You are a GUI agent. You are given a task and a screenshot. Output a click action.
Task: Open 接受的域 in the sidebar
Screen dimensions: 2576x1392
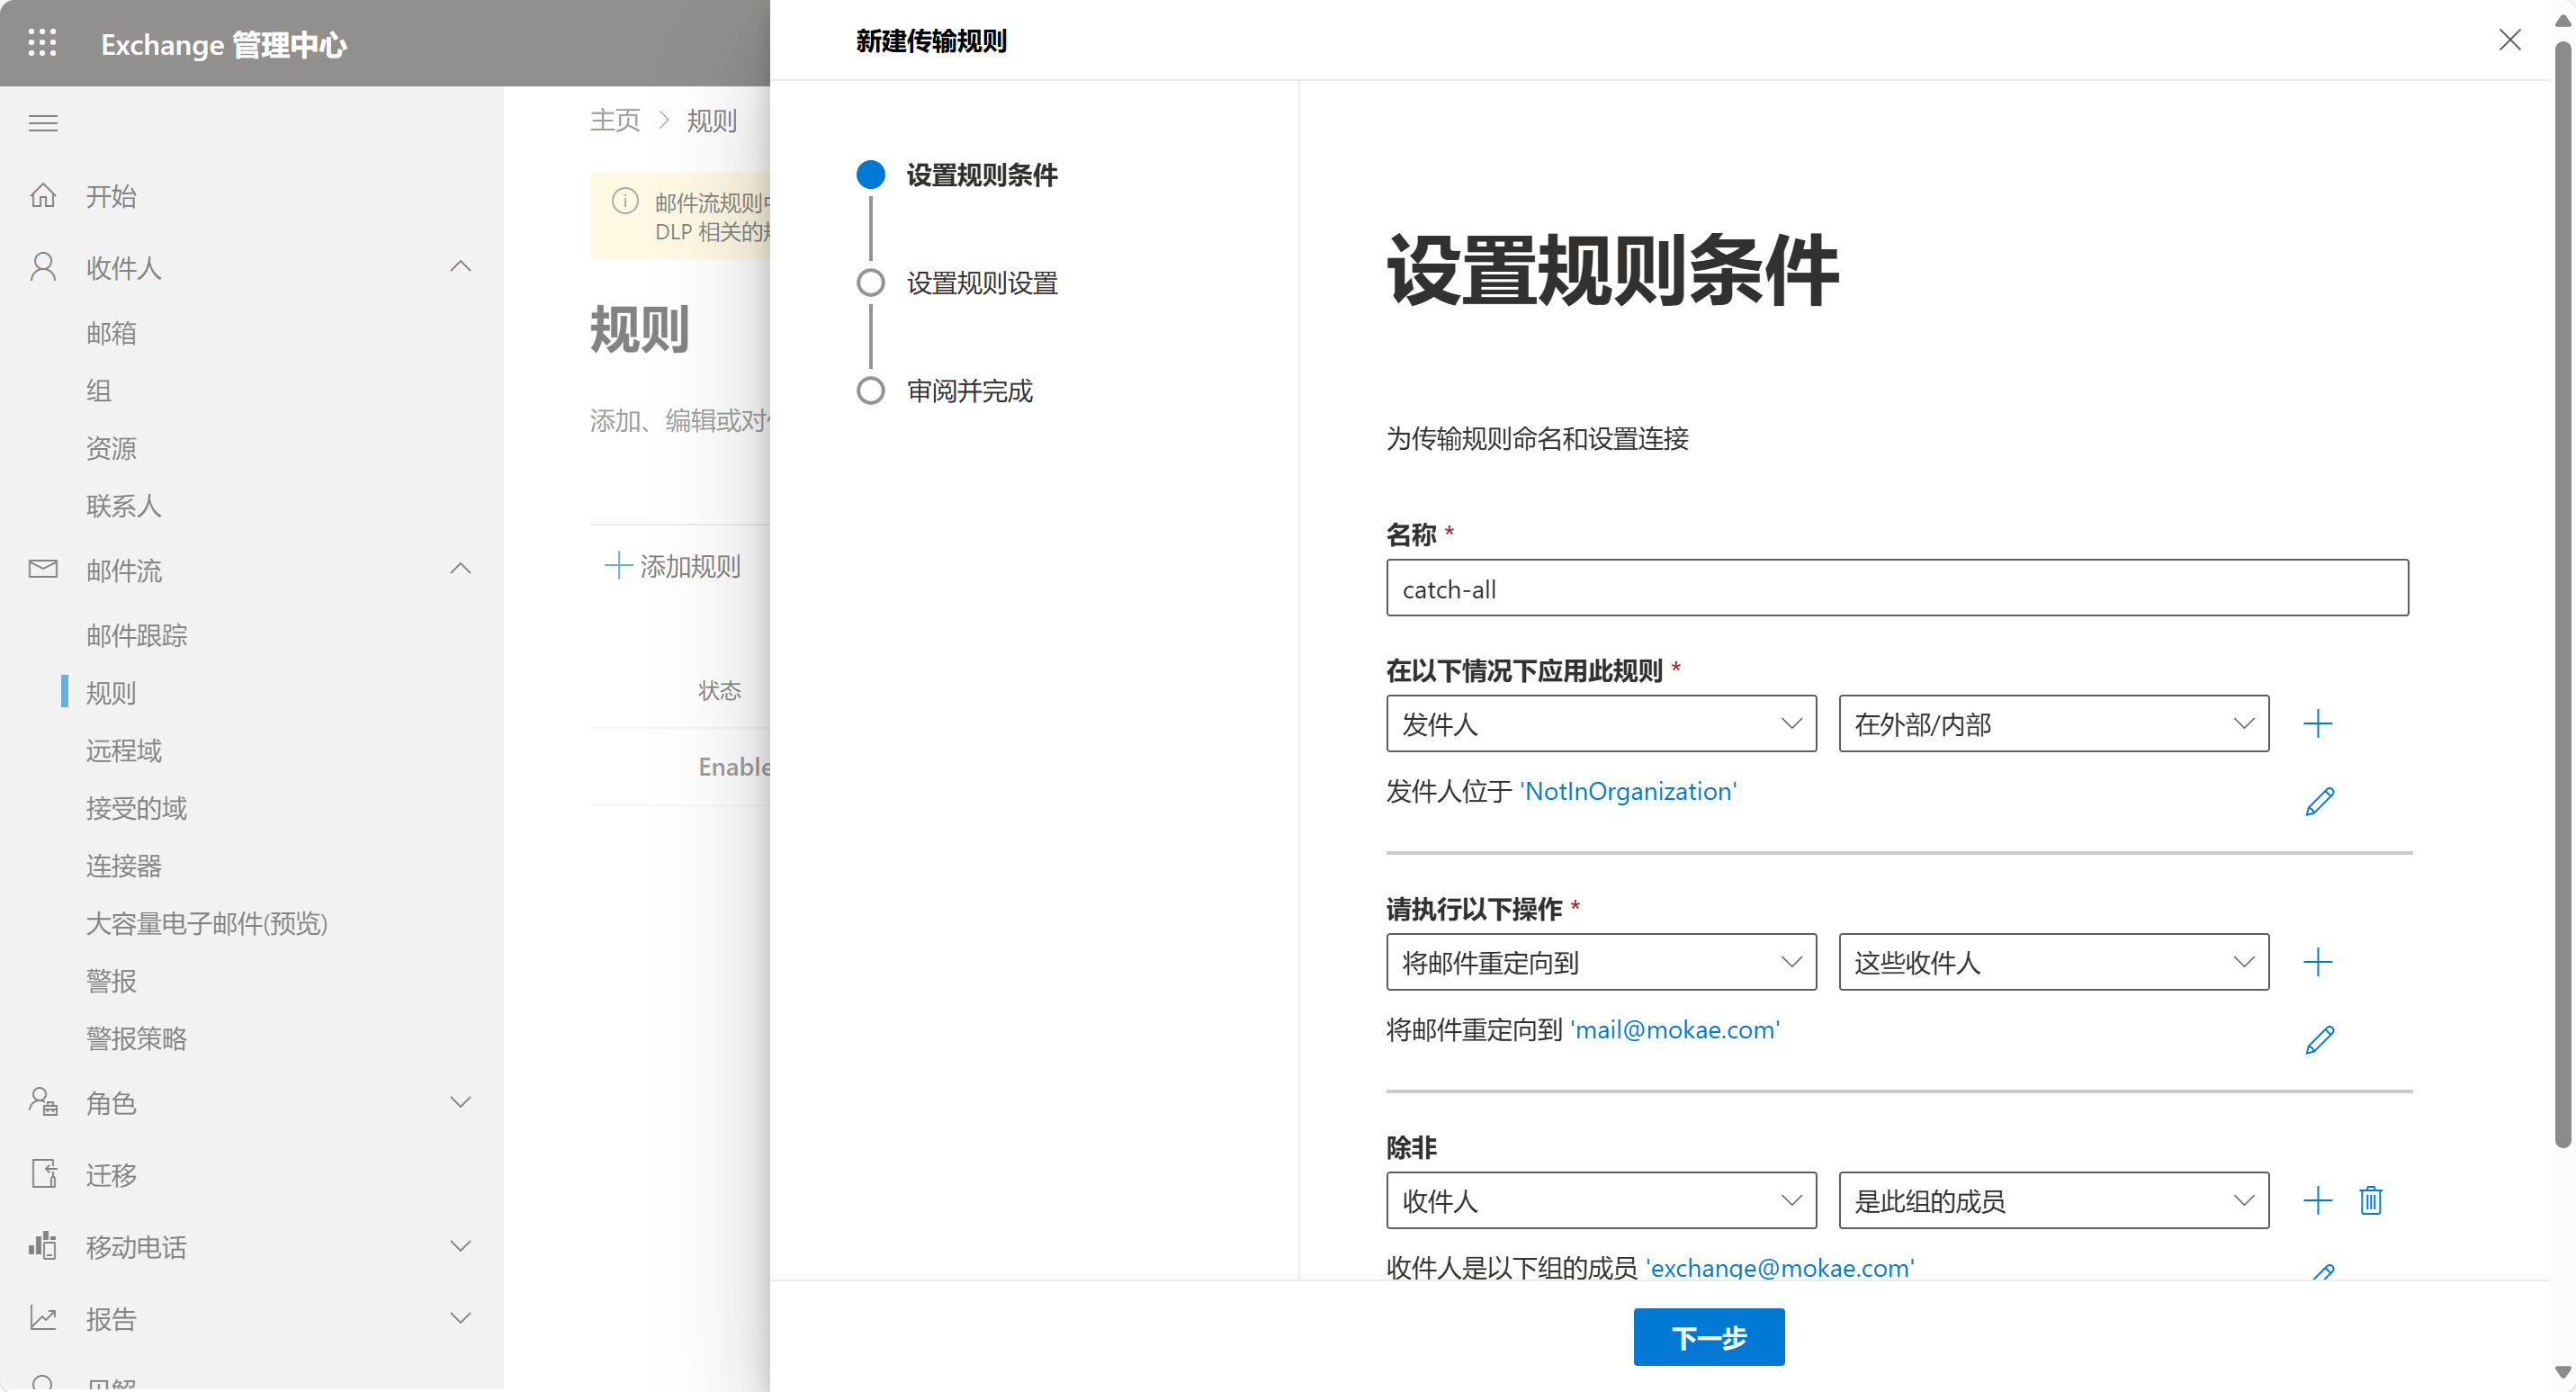[x=136, y=808]
